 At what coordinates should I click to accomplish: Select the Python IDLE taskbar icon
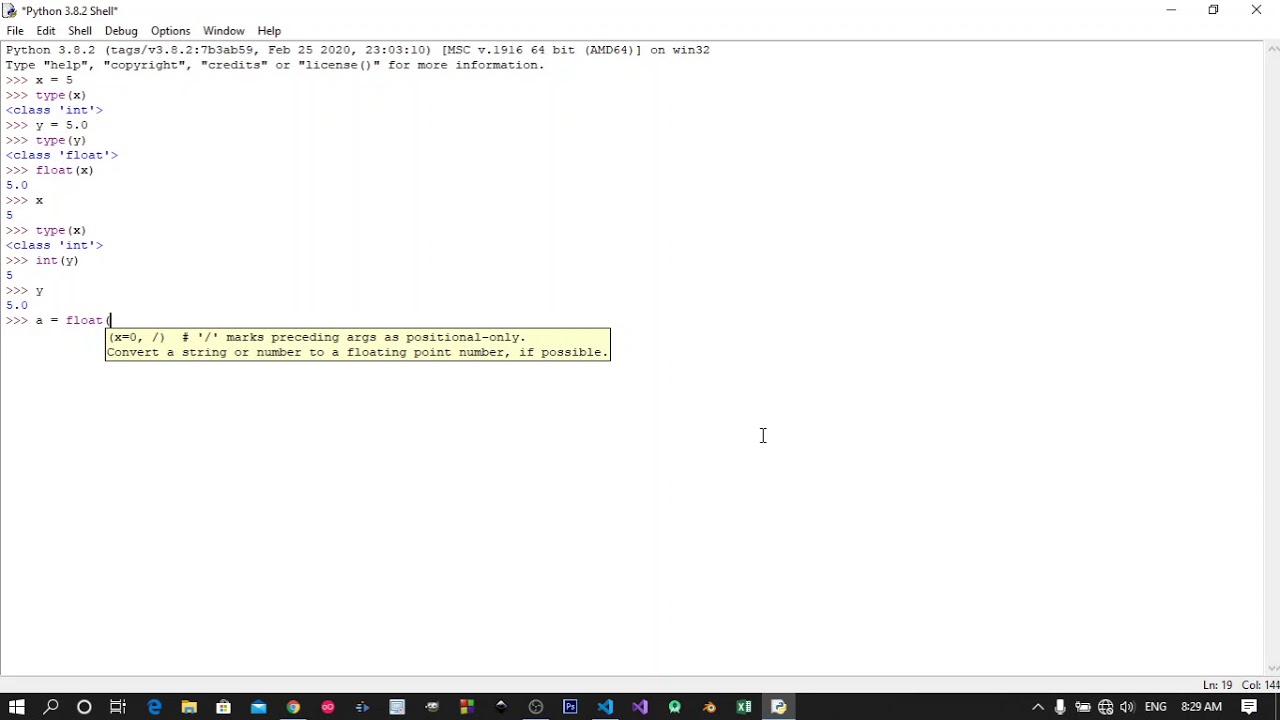(x=779, y=707)
